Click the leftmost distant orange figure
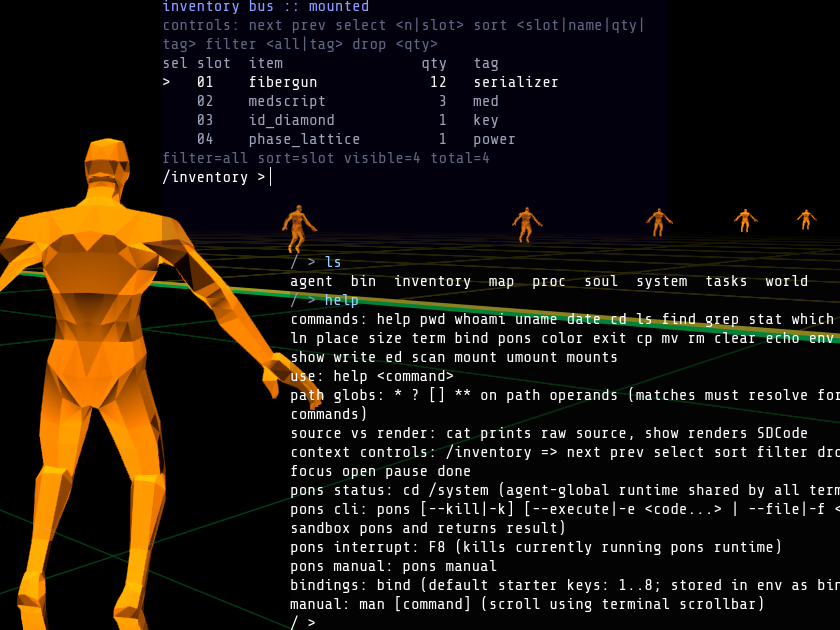Image resolution: width=840 pixels, height=630 pixels. (x=297, y=227)
